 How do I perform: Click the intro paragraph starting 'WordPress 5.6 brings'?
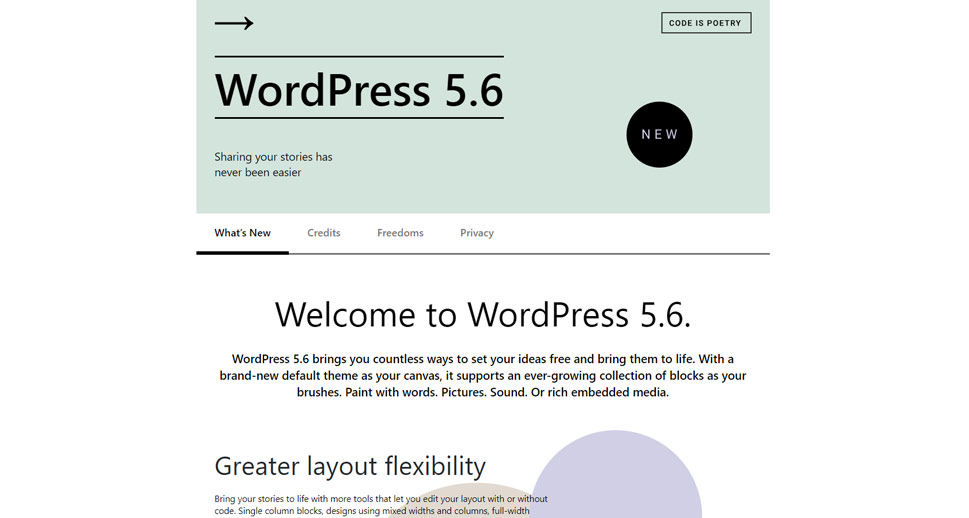tap(483, 375)
